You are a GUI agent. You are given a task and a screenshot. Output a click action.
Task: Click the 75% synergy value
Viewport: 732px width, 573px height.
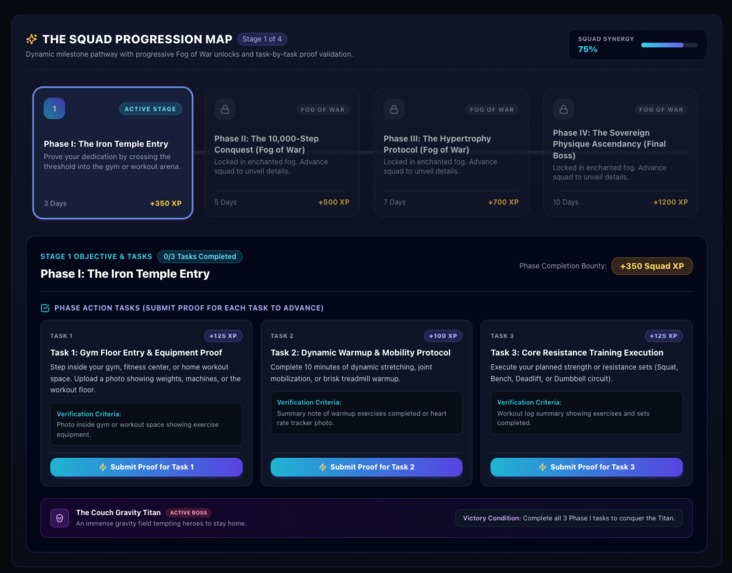click(x=587, y=50)
